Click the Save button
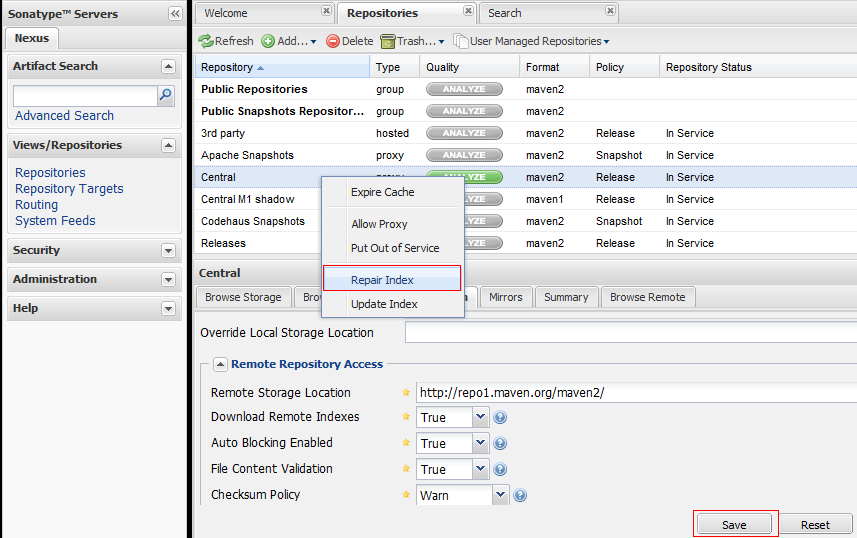 click(734, 525)
